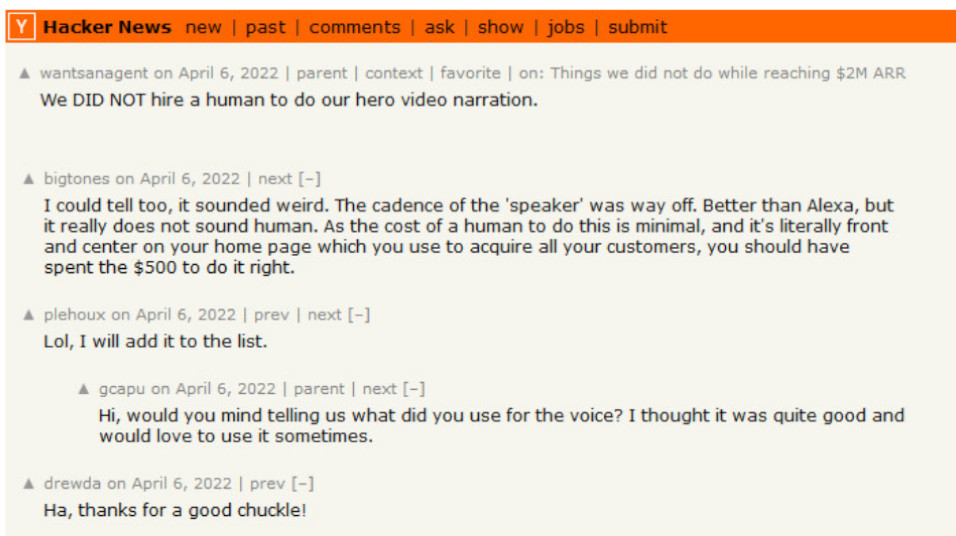Upvote the wantsanagent comment

tap(25, 74)
